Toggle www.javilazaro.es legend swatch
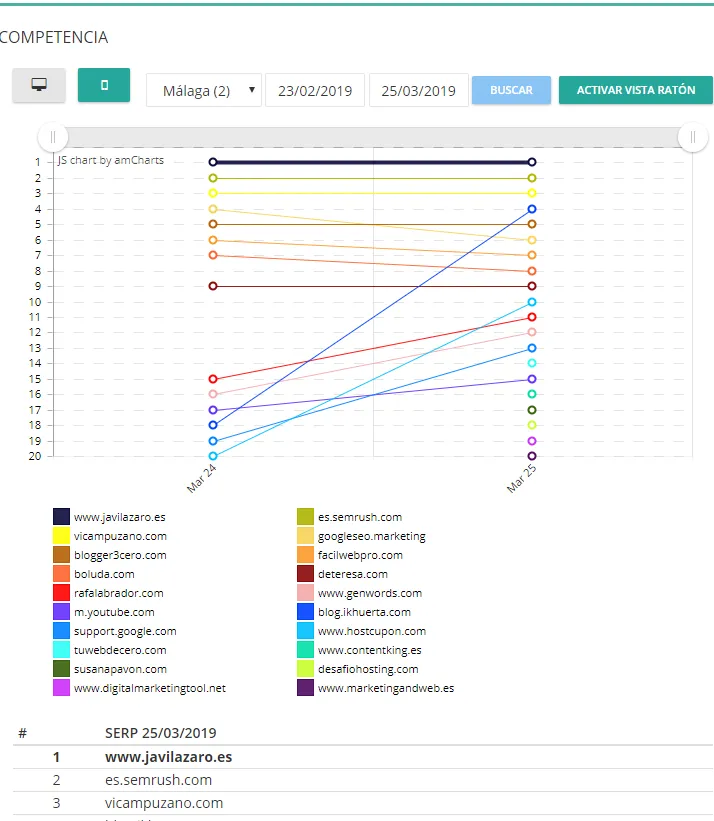This screenshot has height=821, width=714. coord(61,517)
